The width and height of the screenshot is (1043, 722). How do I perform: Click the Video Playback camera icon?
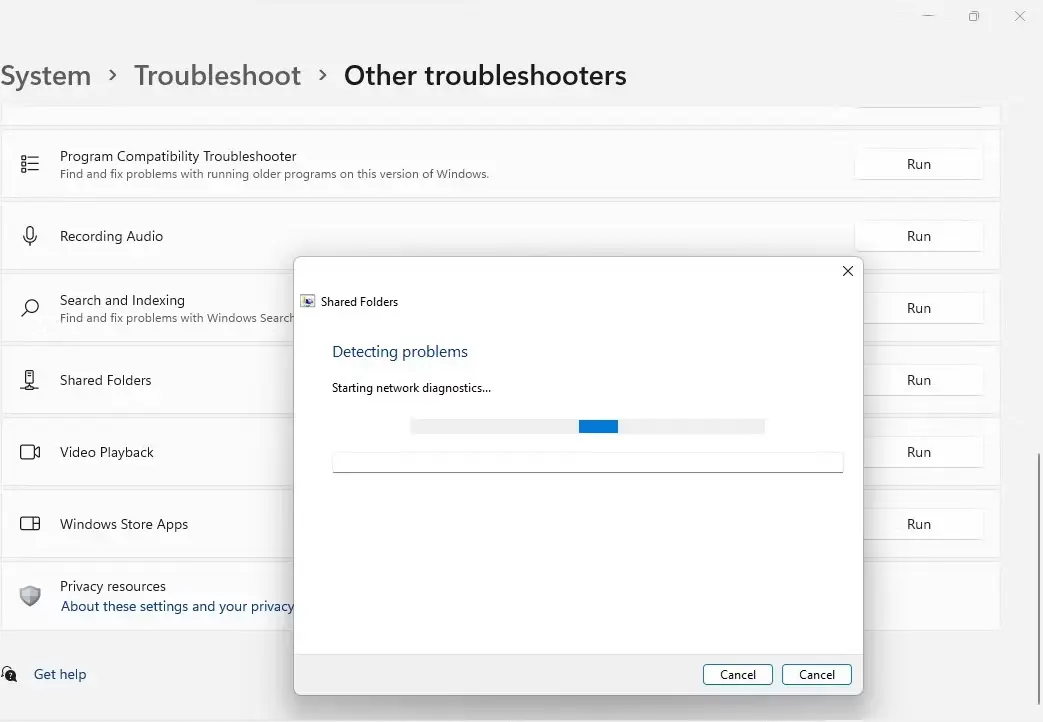point(30,452)
